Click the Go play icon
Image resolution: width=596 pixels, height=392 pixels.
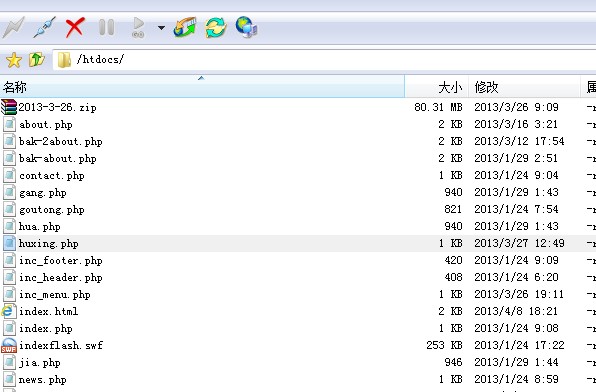138,28
